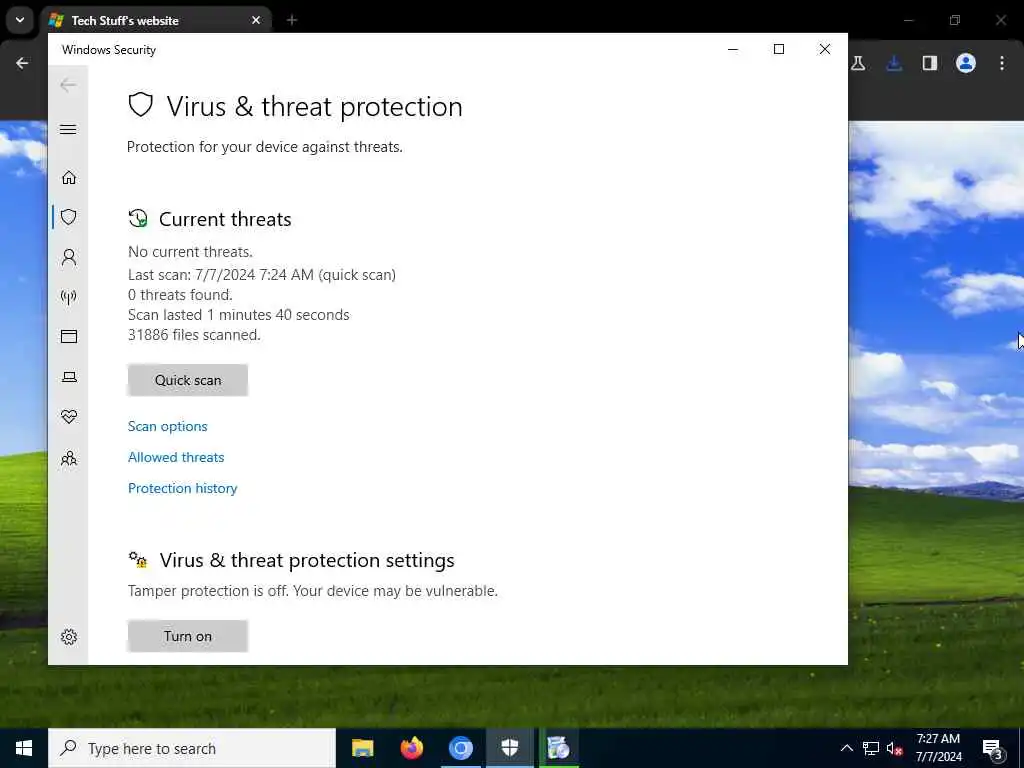Minimize the Windows Security window
1024x768 pixels.
tap(733, 50)
